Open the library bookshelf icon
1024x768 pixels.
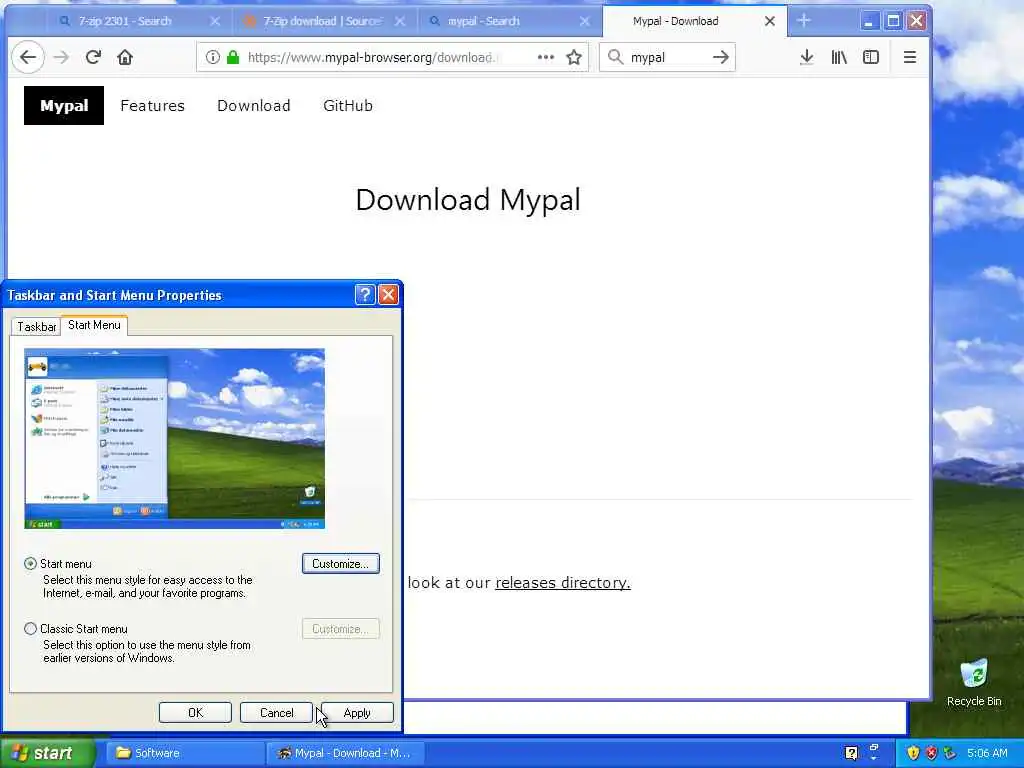[839, 57]
